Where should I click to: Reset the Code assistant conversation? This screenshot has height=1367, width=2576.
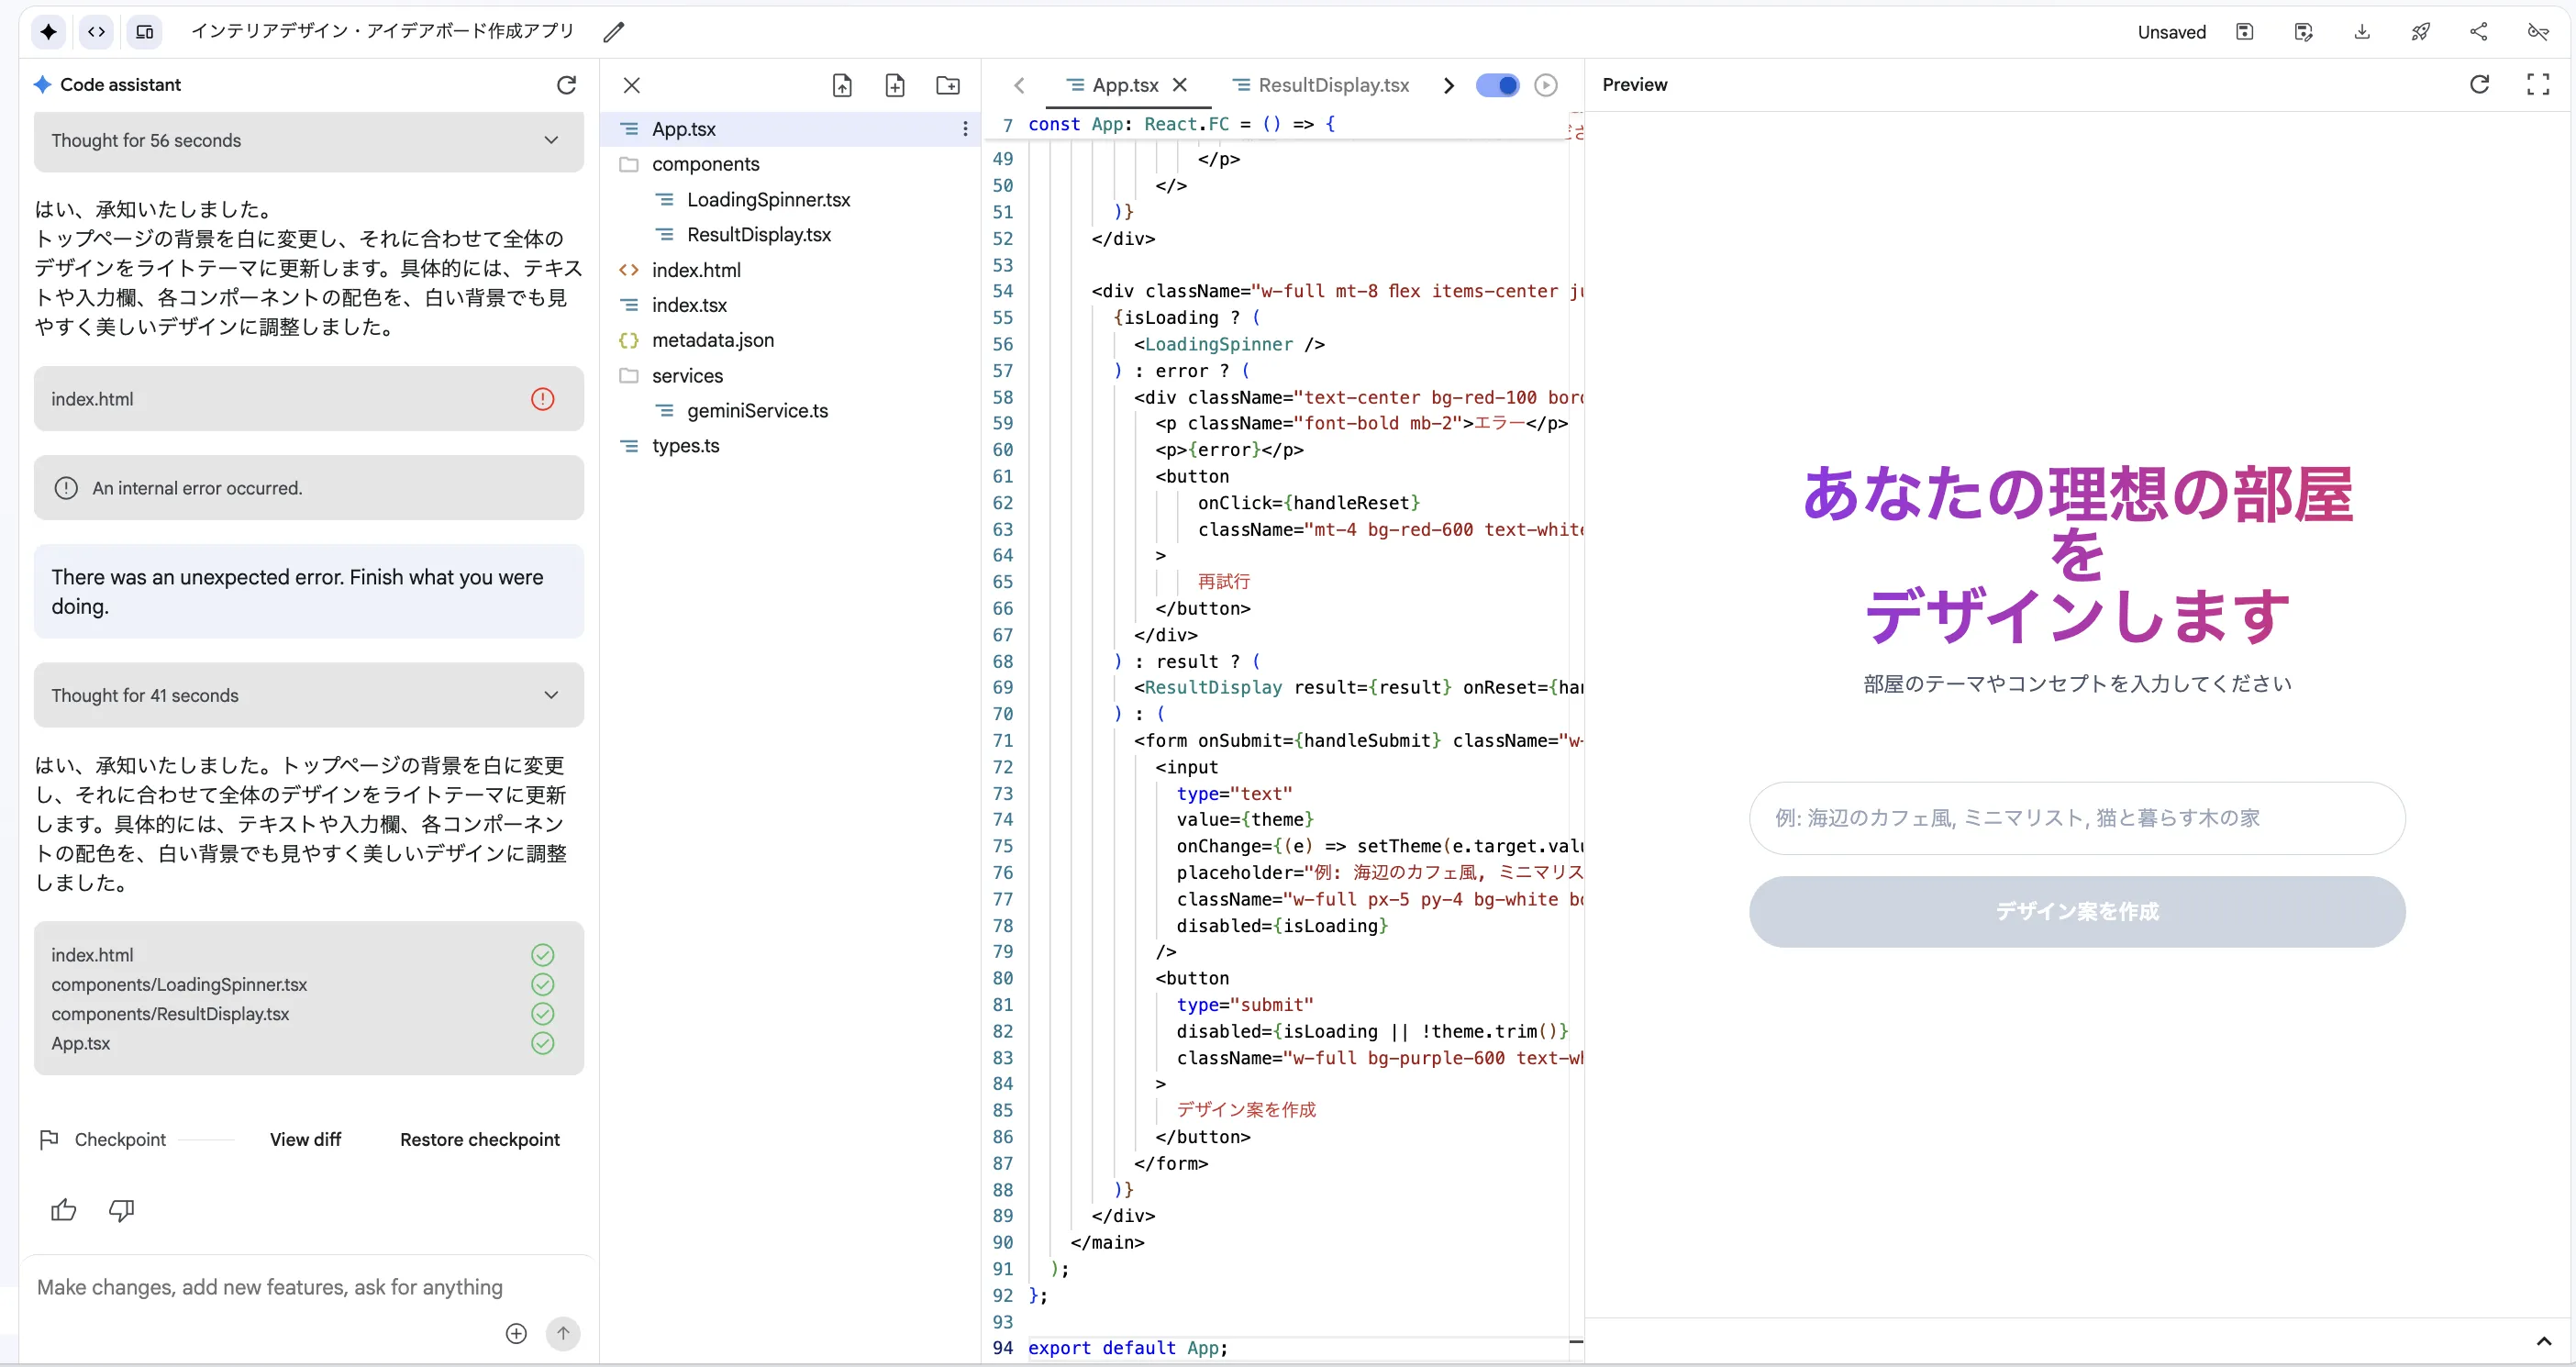click(x=566, y=85)
